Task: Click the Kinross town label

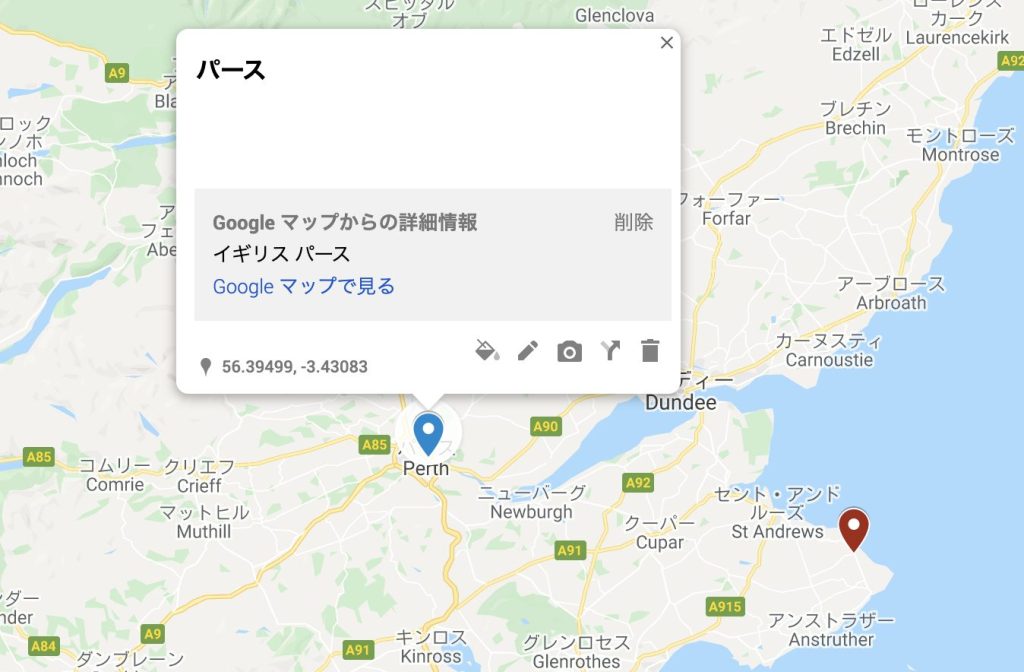Action: pyautogui.click(x=430, y=656)
